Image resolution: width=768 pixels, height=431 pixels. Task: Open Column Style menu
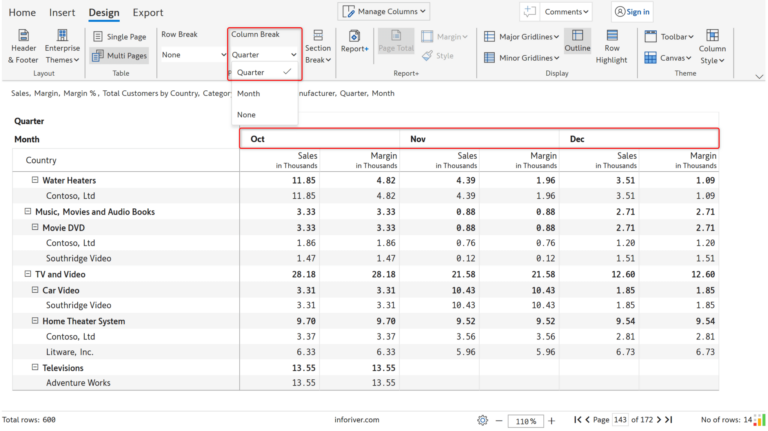tap(712, 47)
